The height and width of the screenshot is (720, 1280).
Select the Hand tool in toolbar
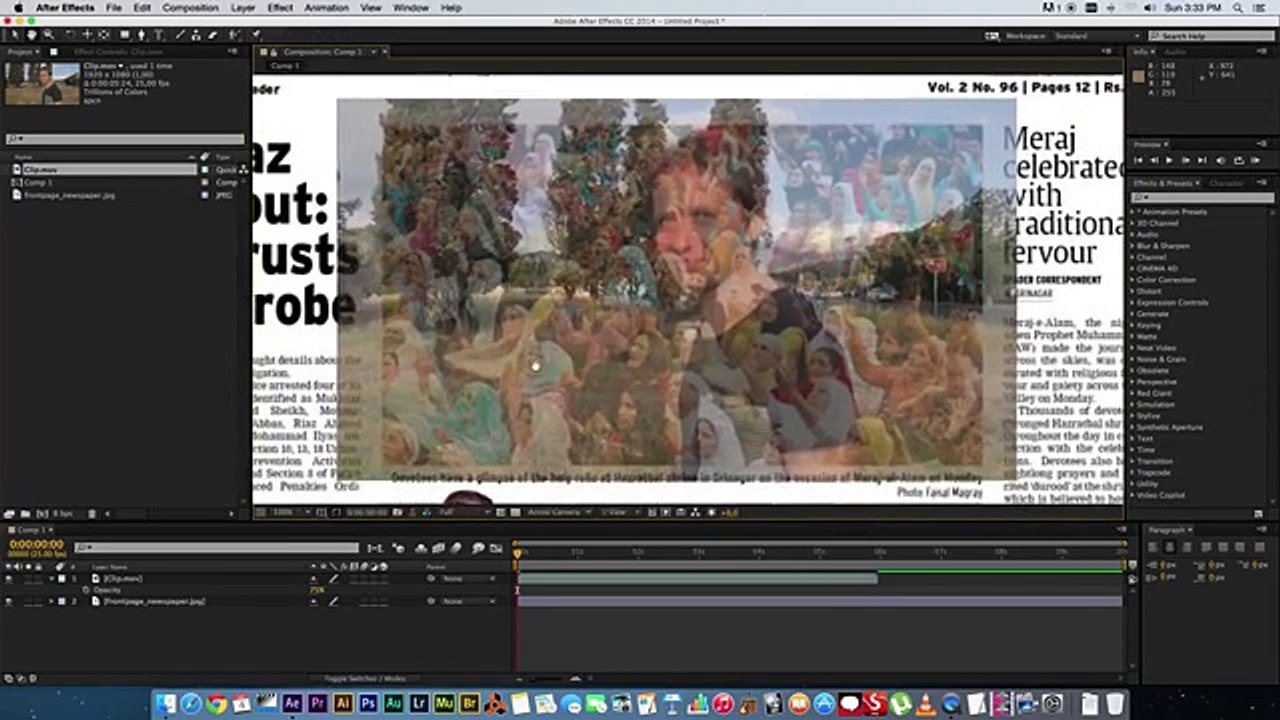(32, 35)
